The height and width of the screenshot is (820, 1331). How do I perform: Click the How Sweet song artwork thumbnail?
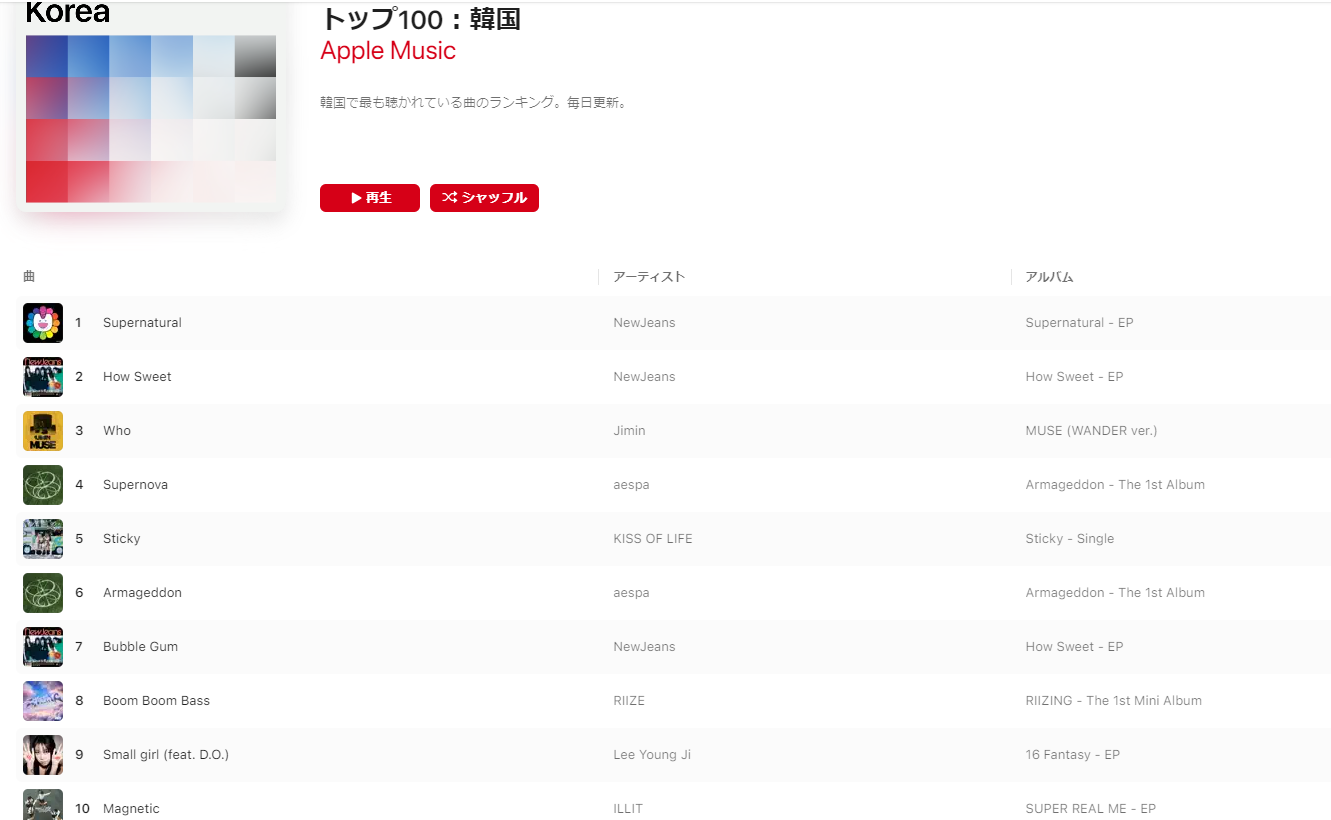click(43, 377)
